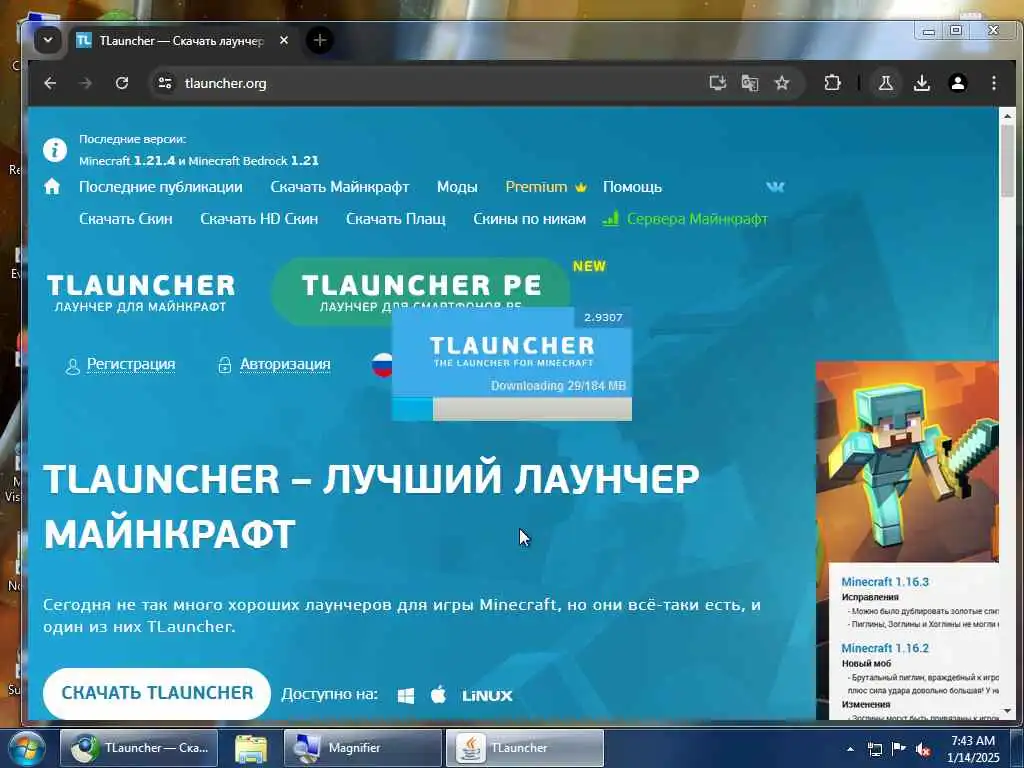
Task: Show hidden tray icons arrow
Action: click(850, 749)
